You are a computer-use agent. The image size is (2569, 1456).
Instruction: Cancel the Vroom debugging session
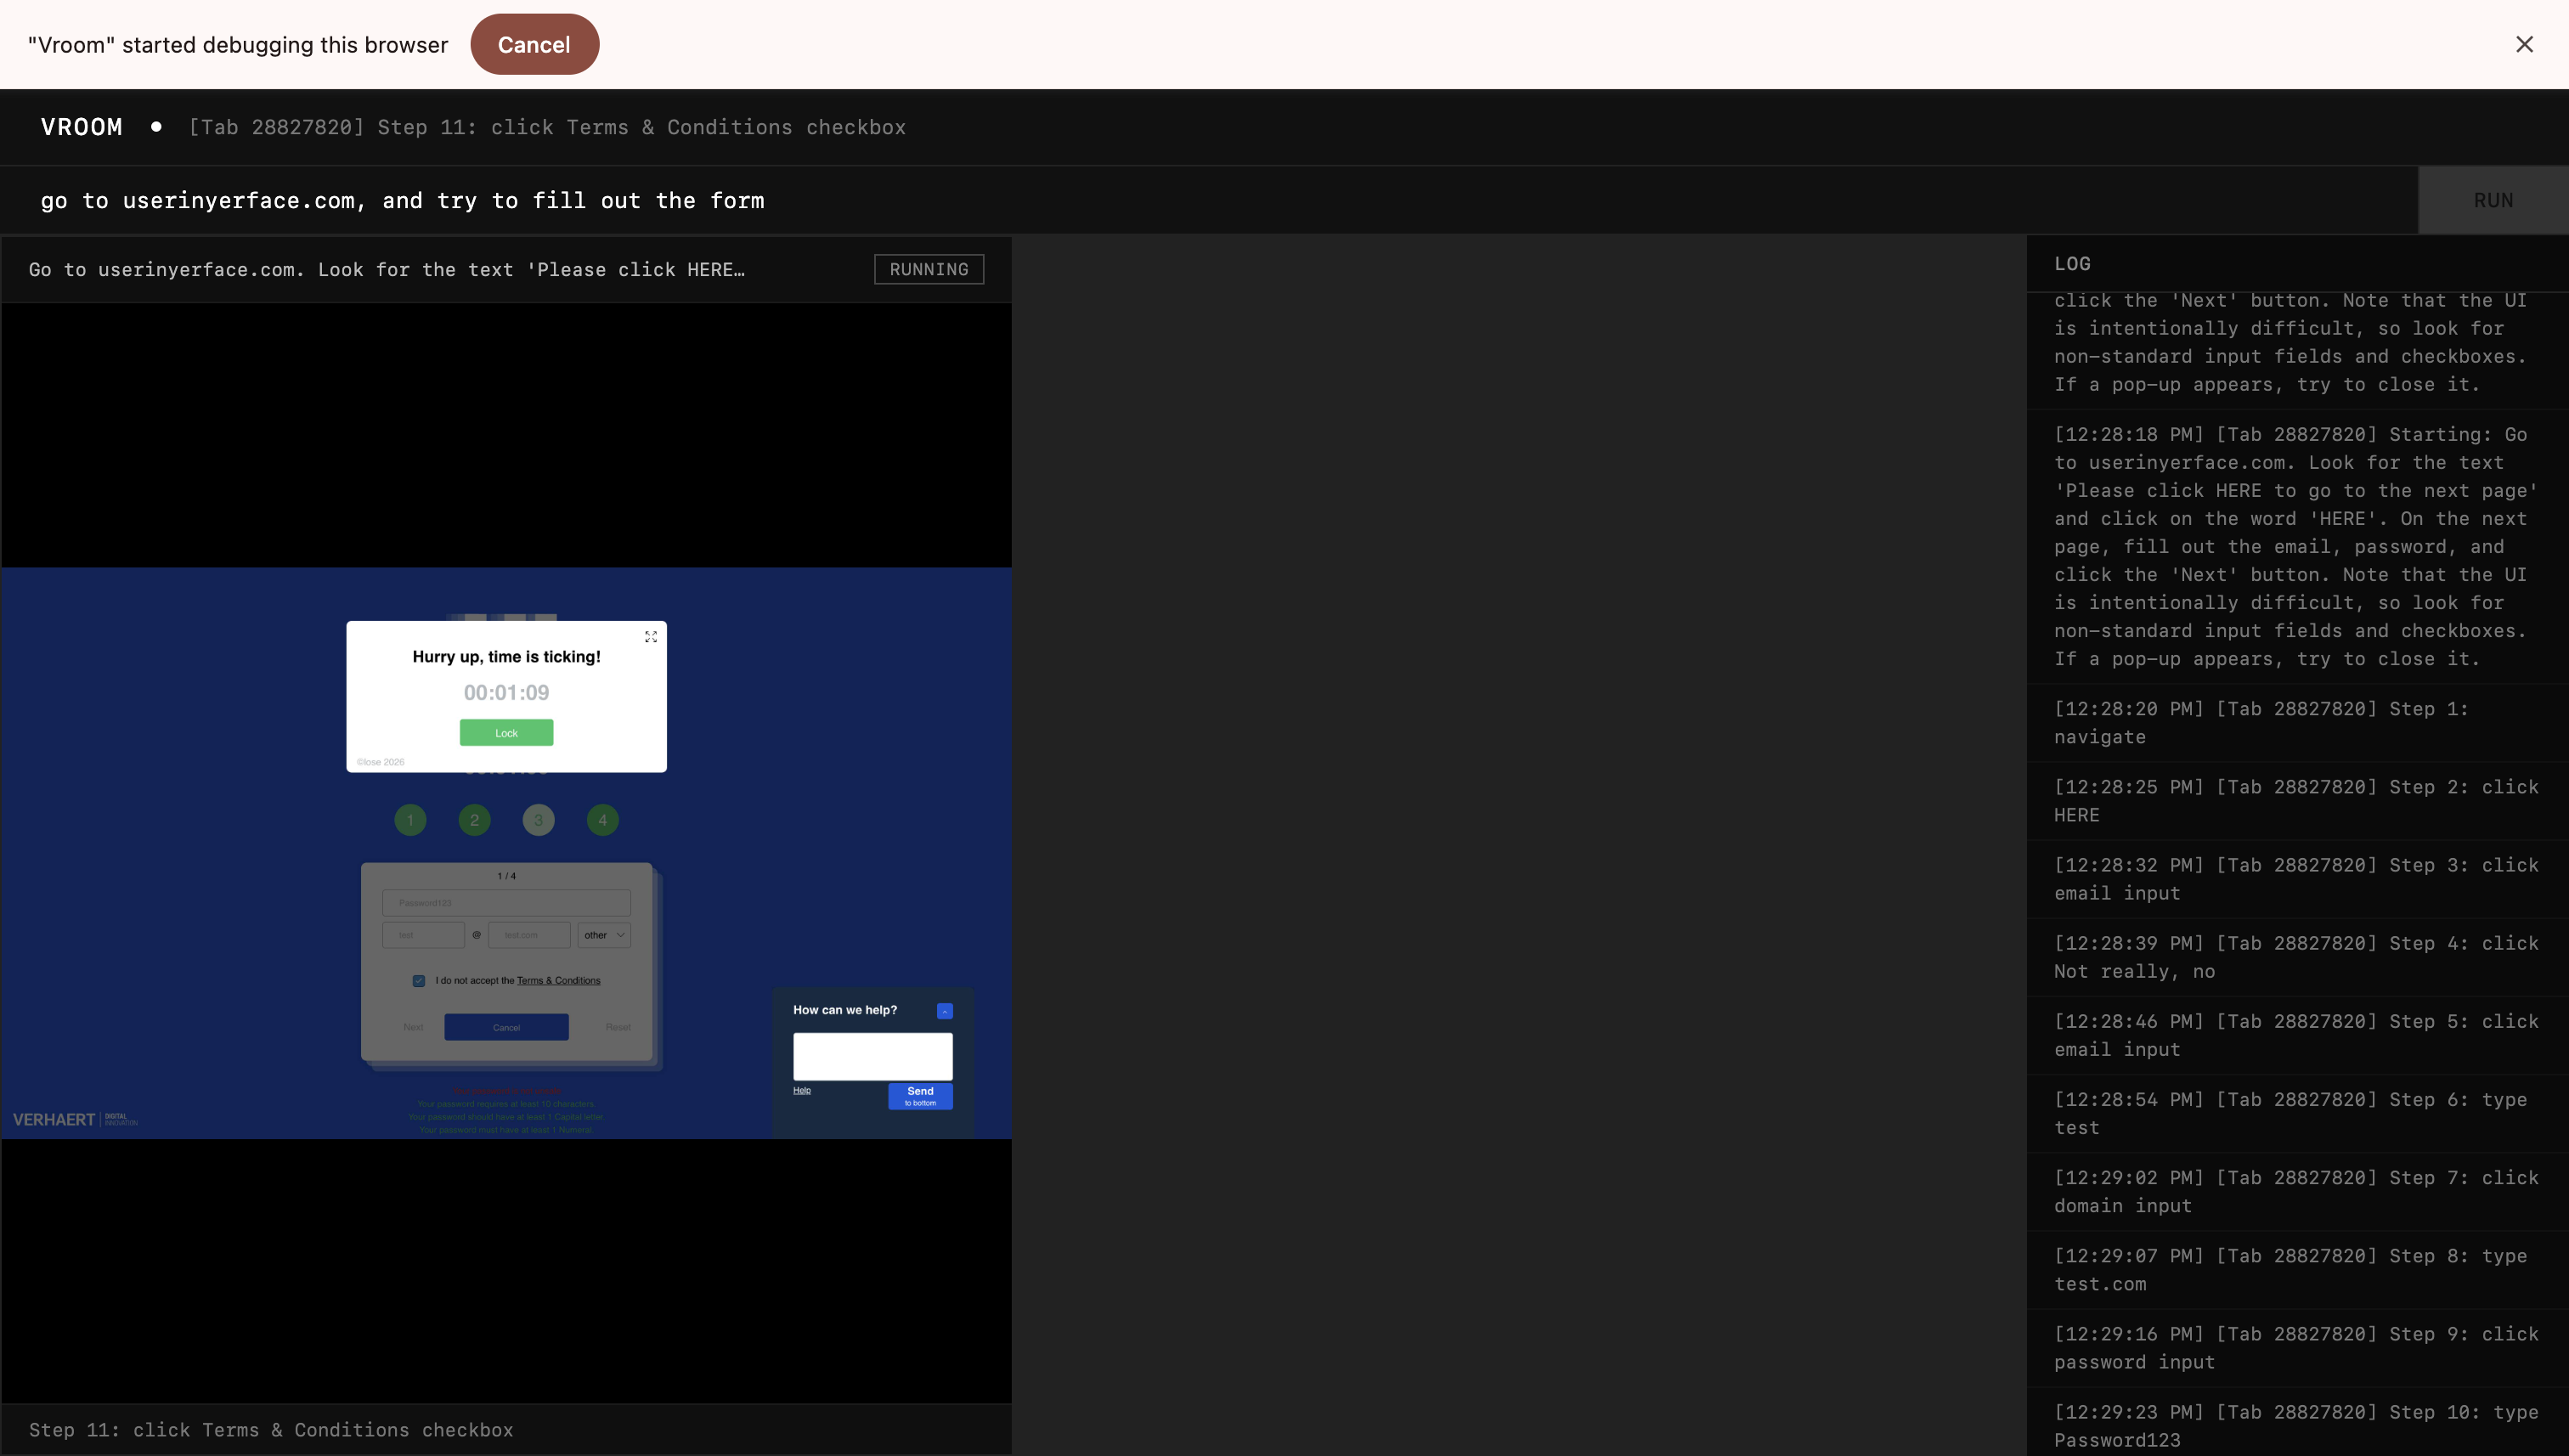[x=534, y=44]
